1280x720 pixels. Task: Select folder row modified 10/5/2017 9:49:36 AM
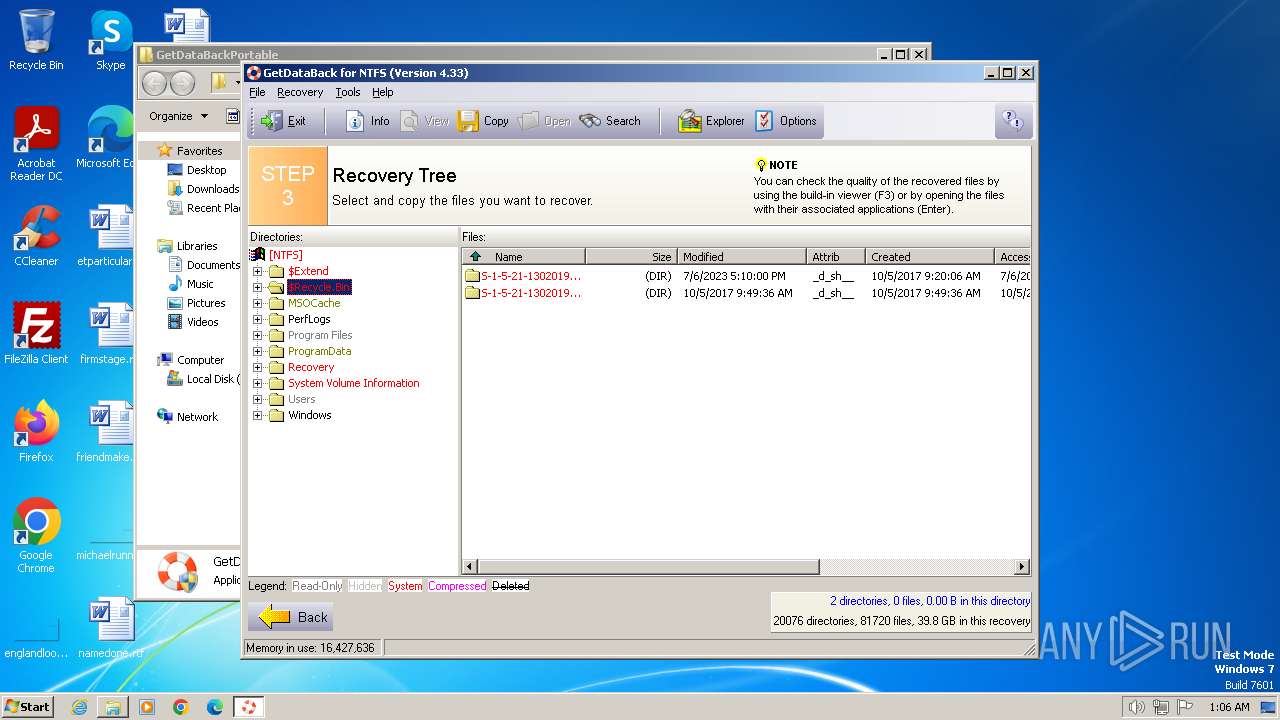click(x=746, y=293)
